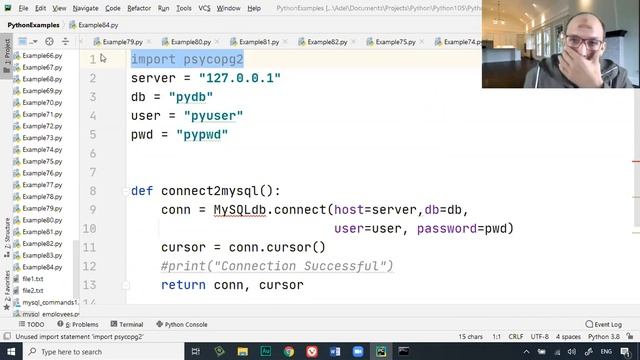Change the UTF-8 file encoding
640x360 pixels.
pyautogui.click(x=540, y=336)
